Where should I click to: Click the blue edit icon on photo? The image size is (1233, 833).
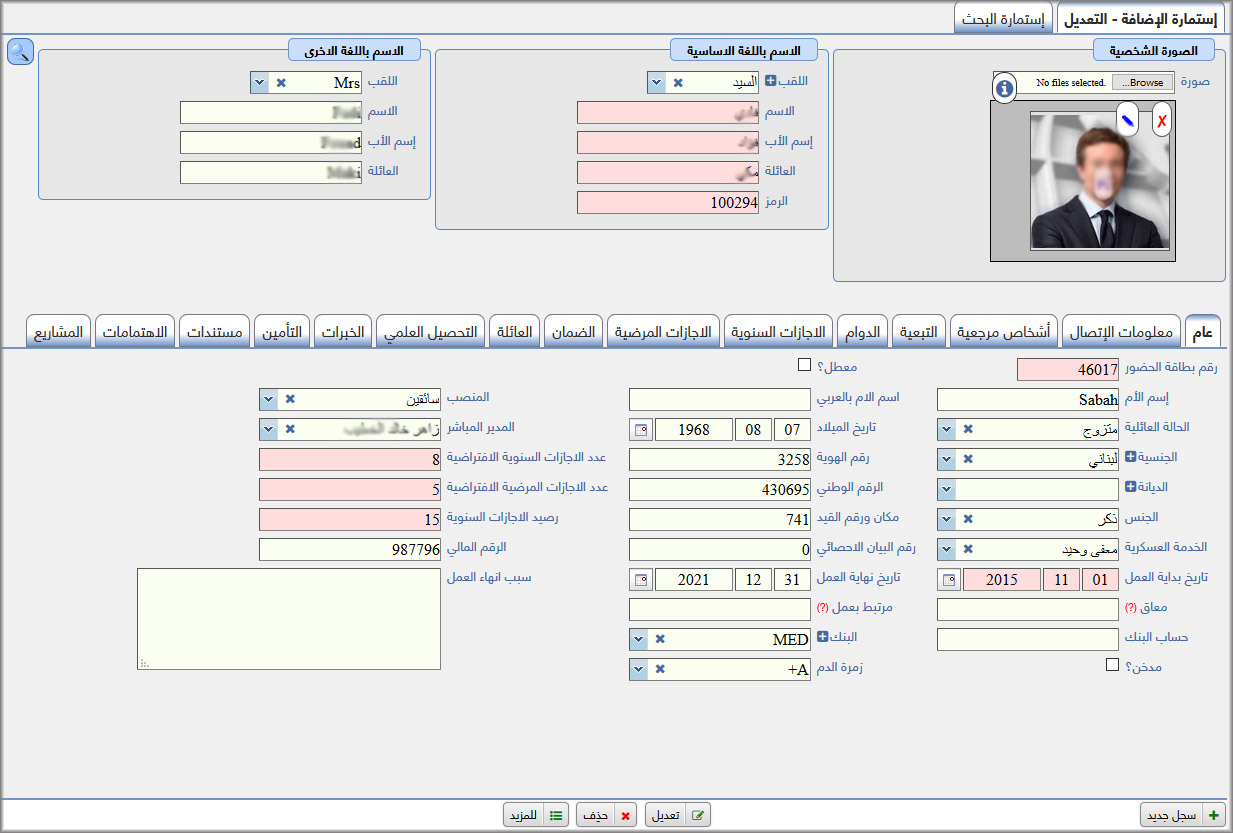coord(1127,120)
